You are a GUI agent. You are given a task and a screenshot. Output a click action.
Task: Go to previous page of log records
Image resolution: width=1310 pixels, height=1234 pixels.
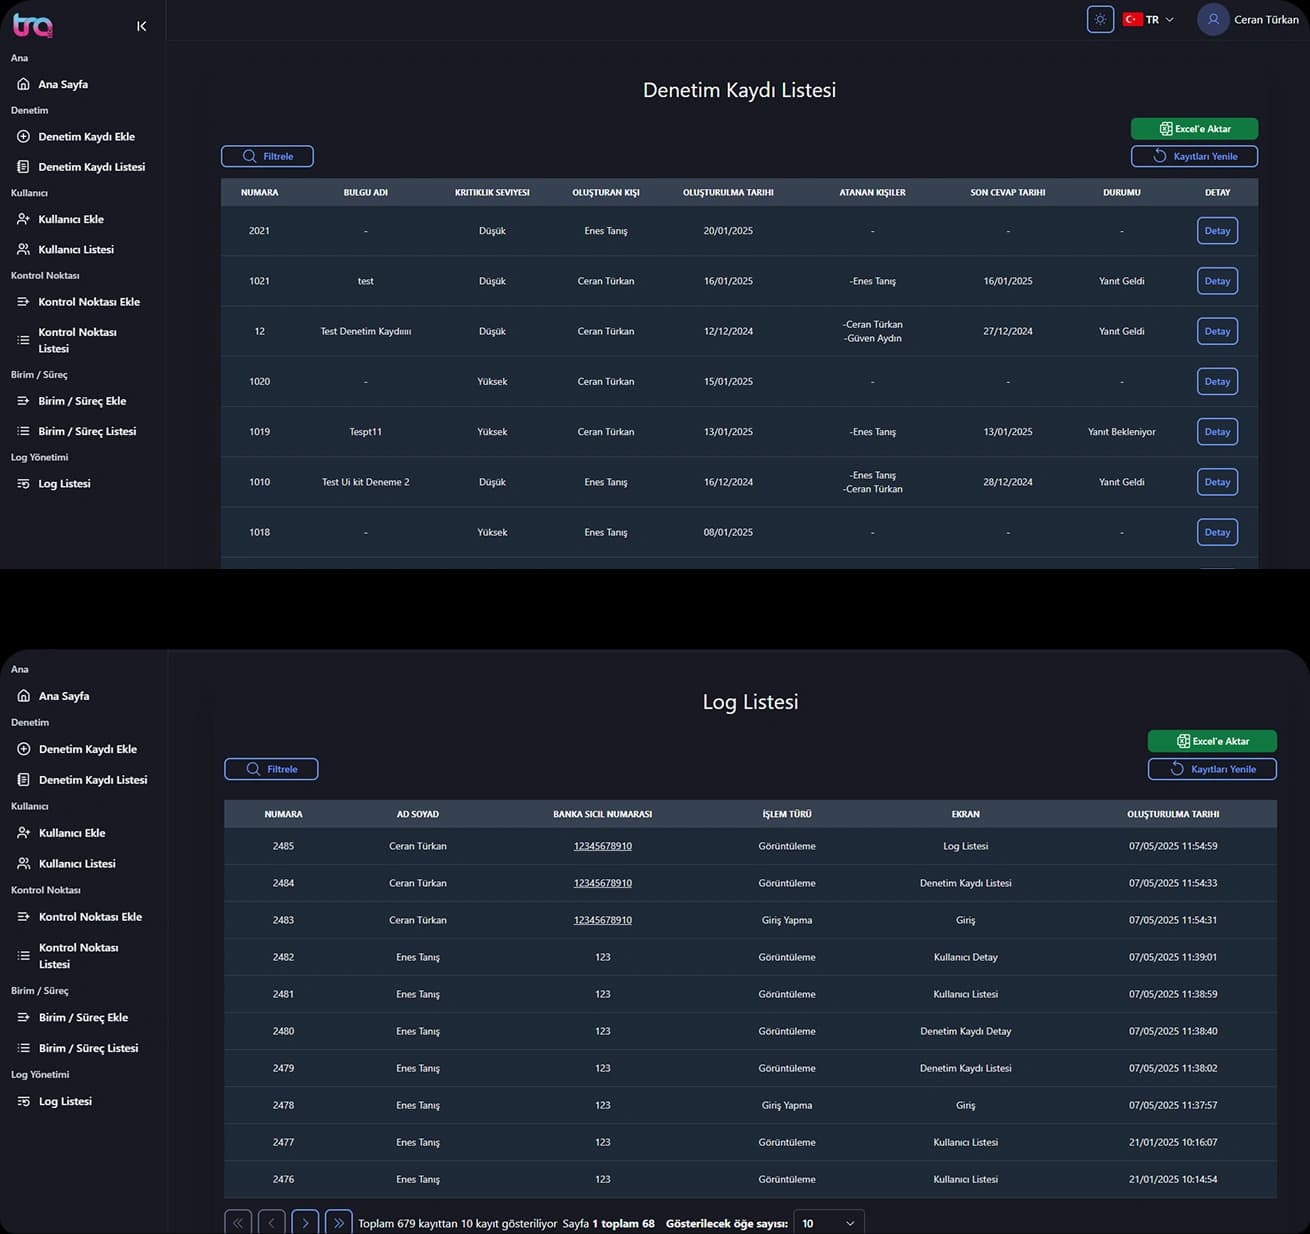click(271, 1222)
